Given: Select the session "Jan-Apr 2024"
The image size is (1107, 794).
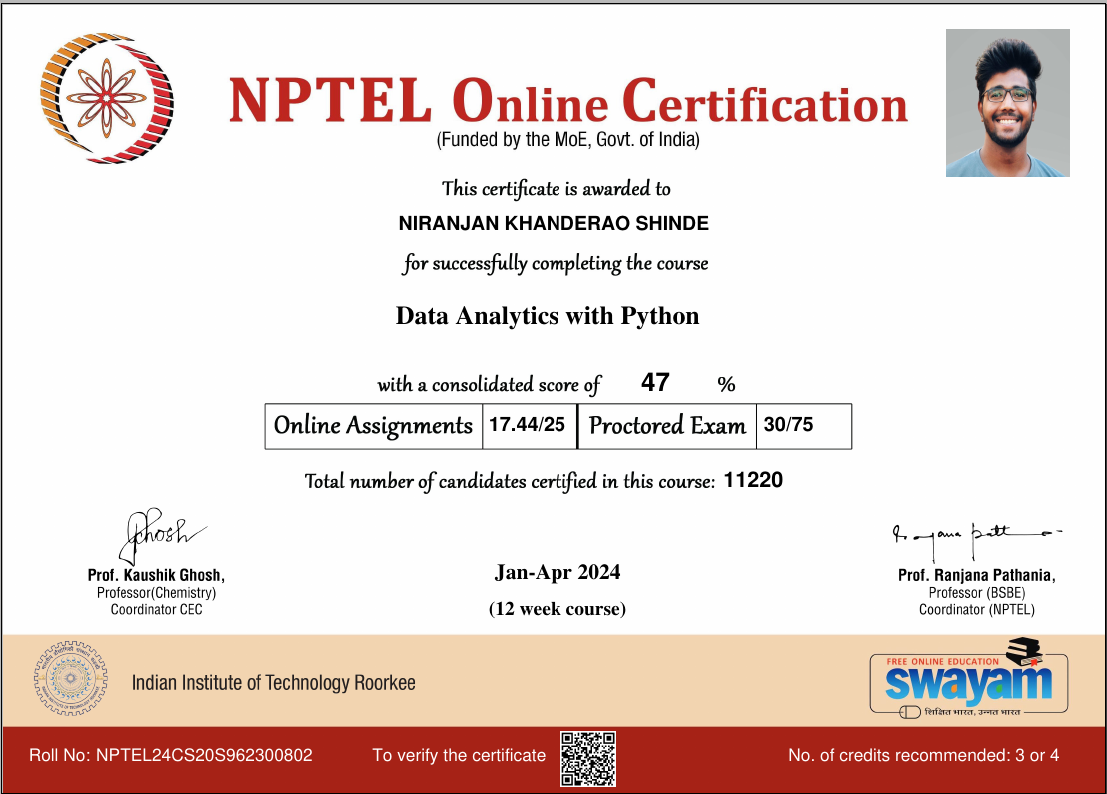Looking at the screenshot, I should point(557,572).
